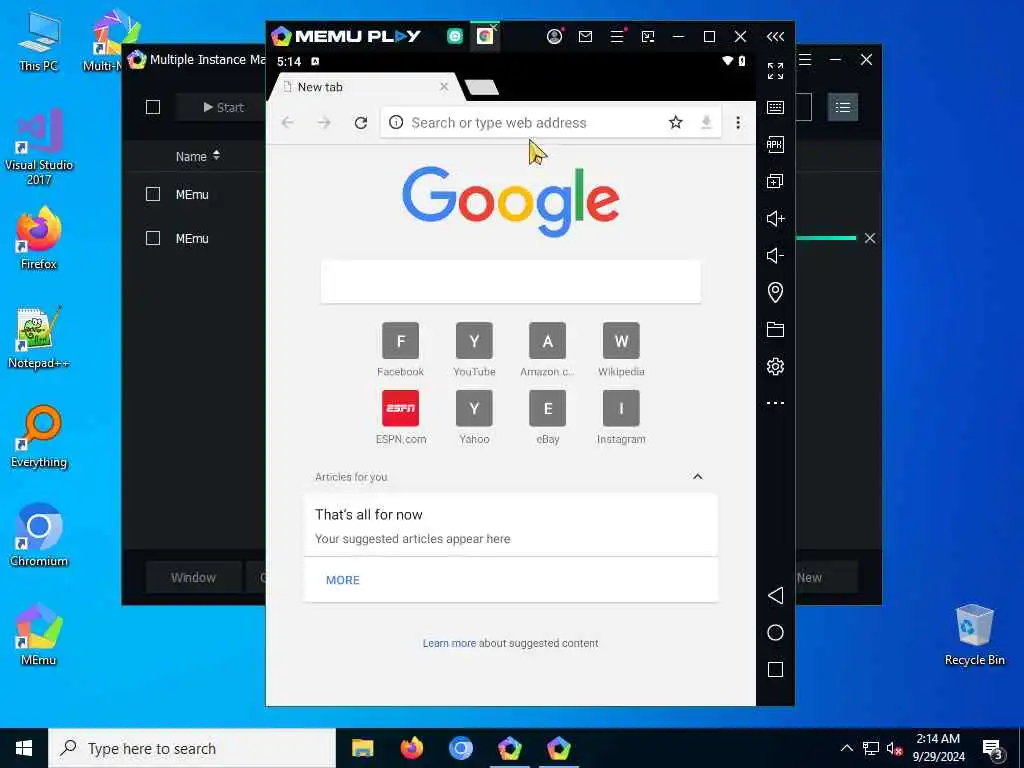Open the GPS location pin icon

pyautogui.click(x=775, y=292)
